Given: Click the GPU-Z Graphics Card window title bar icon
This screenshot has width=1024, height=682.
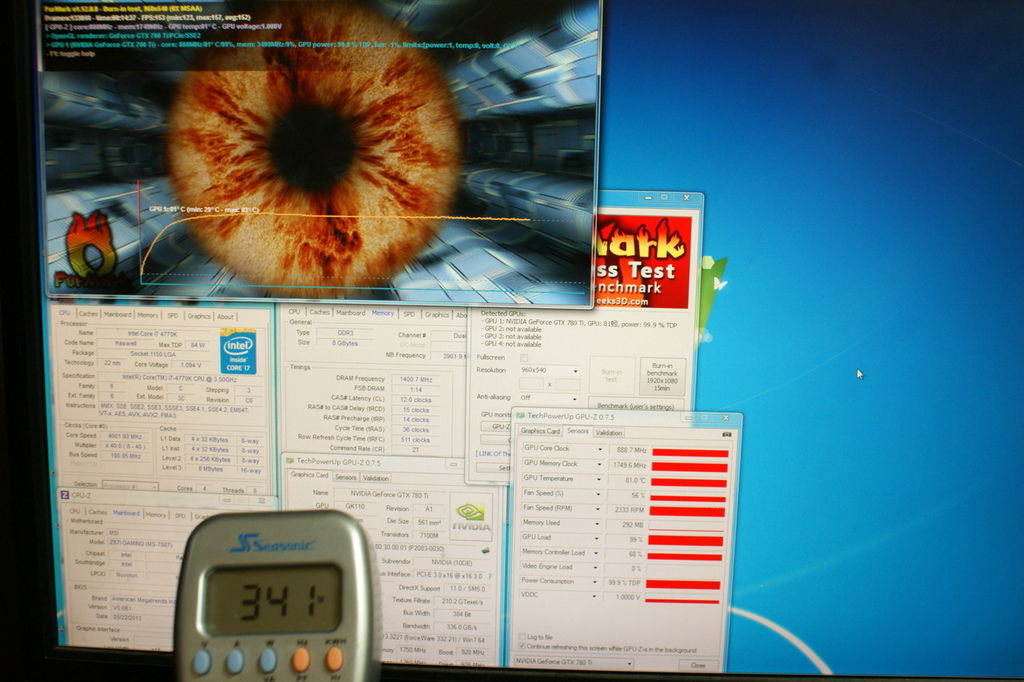Looking at the screenshot, I should pos(291,461).
